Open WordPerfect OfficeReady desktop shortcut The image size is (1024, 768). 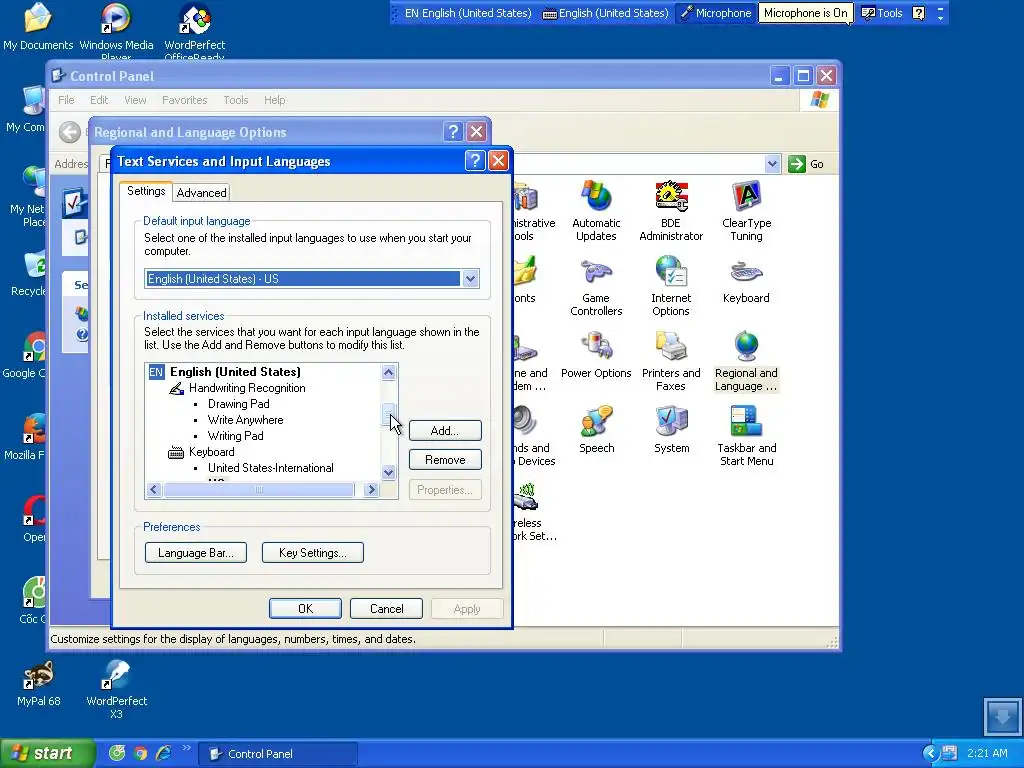[x=195, y=29]
